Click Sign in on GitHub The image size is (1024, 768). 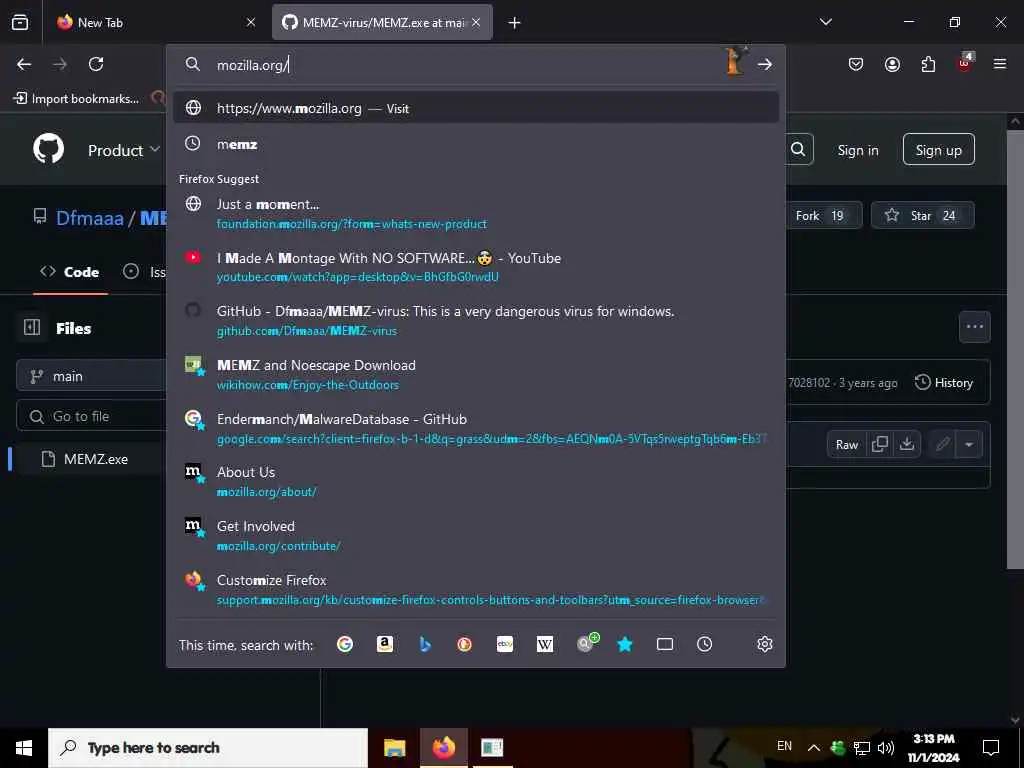tap(857, 150)
